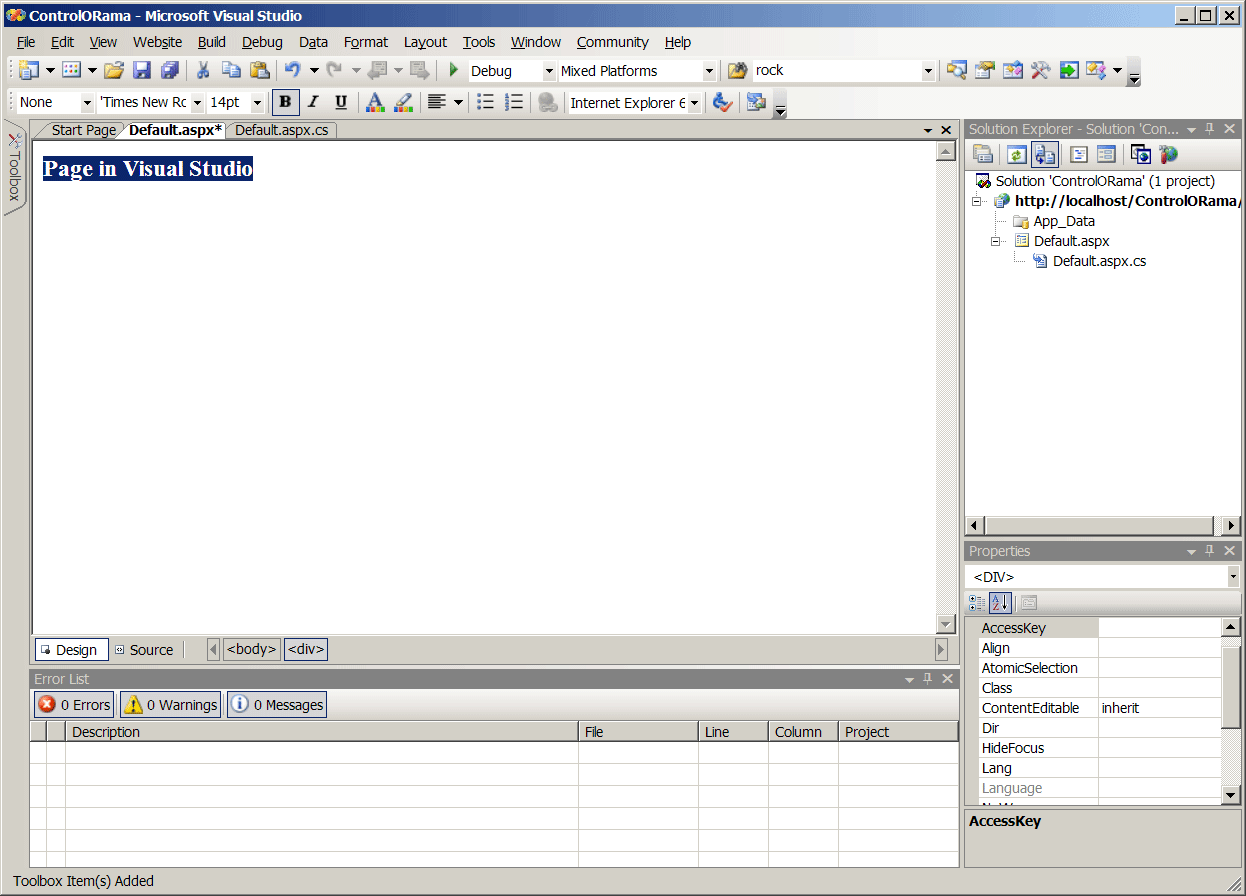Click the Save icon in toolbar

[142, 70]
